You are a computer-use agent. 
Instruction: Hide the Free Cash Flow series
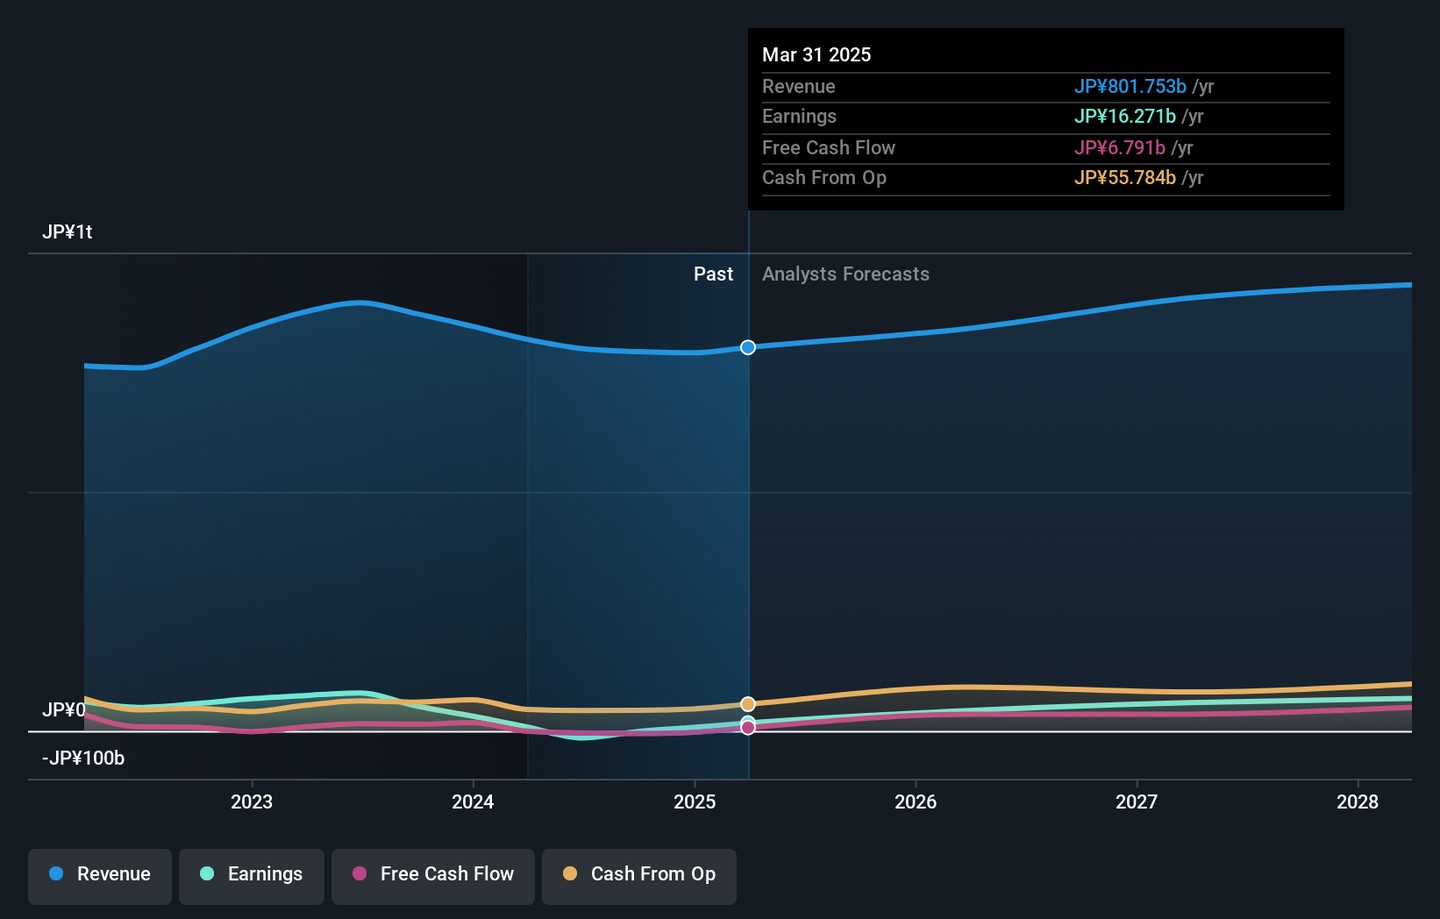pos(433,876)
